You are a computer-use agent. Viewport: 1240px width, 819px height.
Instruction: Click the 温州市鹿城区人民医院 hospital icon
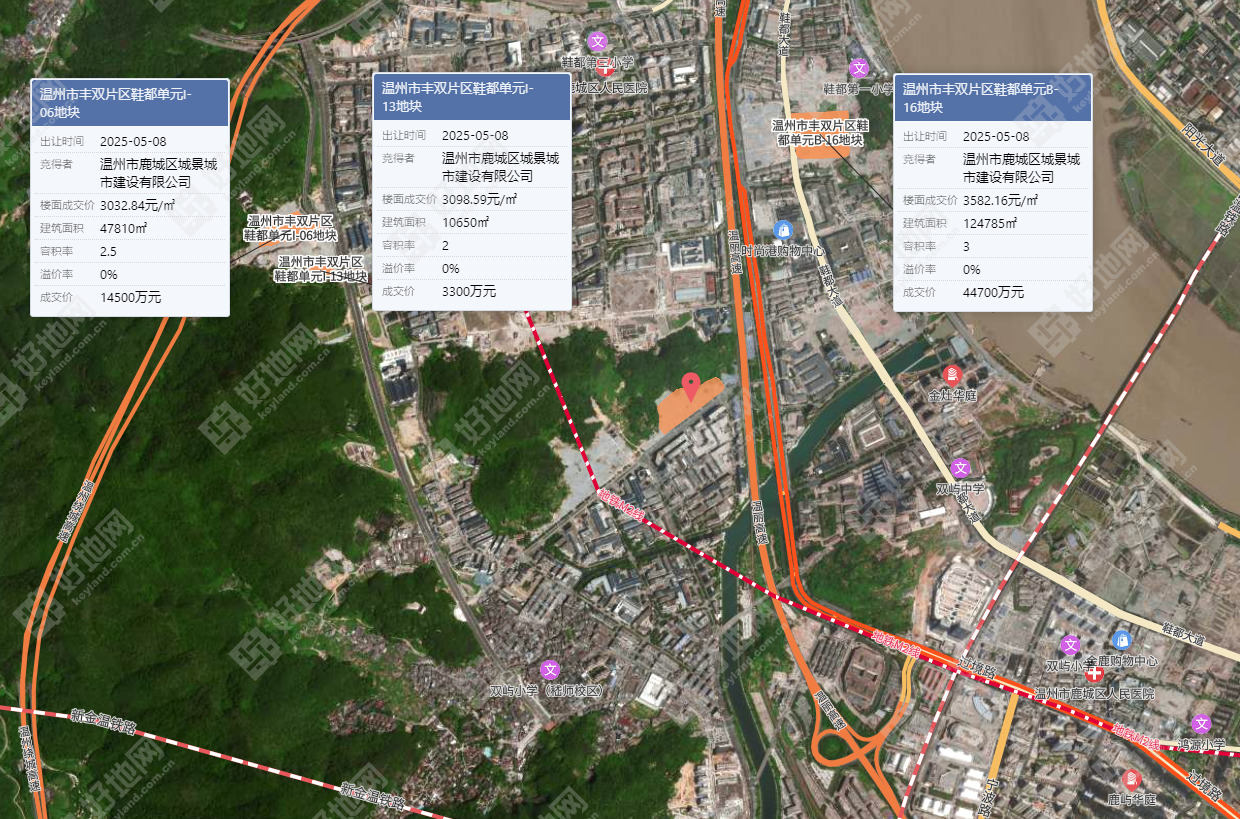point(1093,674)
